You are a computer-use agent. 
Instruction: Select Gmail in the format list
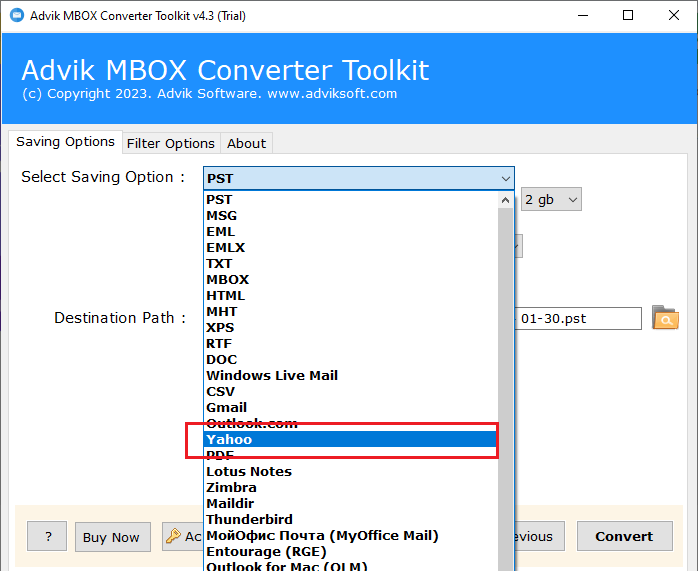pos(227,408)
